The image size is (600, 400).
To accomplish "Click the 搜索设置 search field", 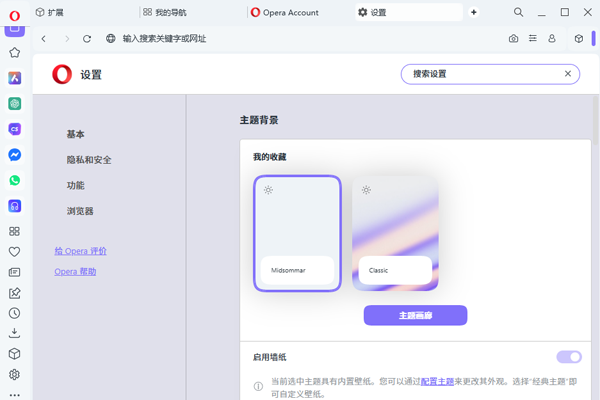I will tap(480, 74).
